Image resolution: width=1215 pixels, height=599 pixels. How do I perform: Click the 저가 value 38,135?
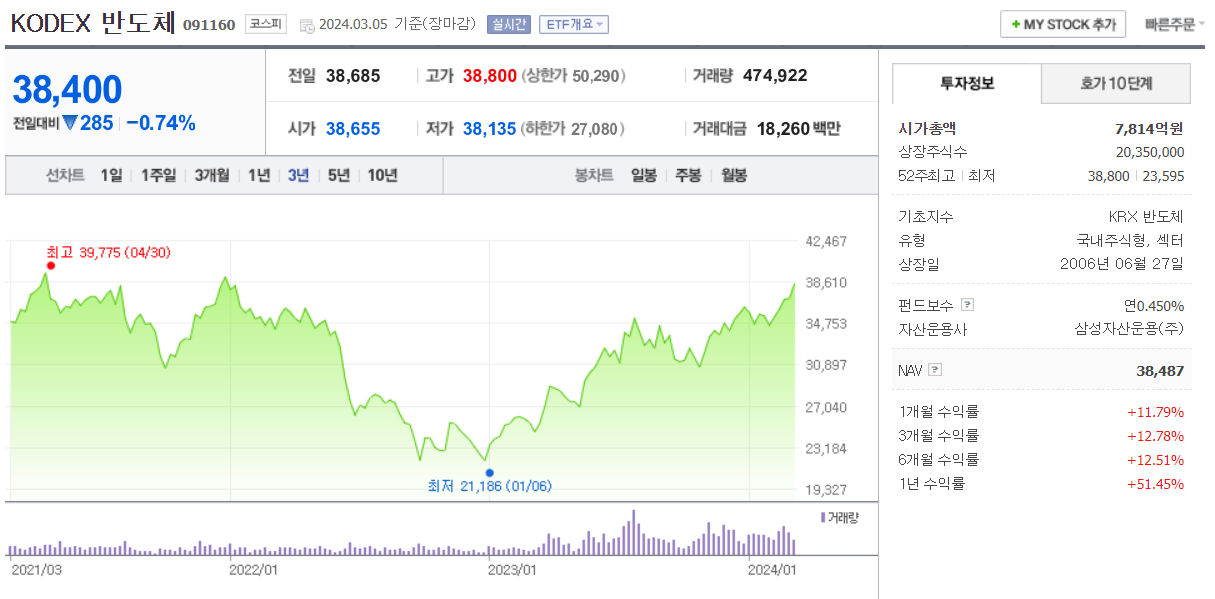[490, 129]
